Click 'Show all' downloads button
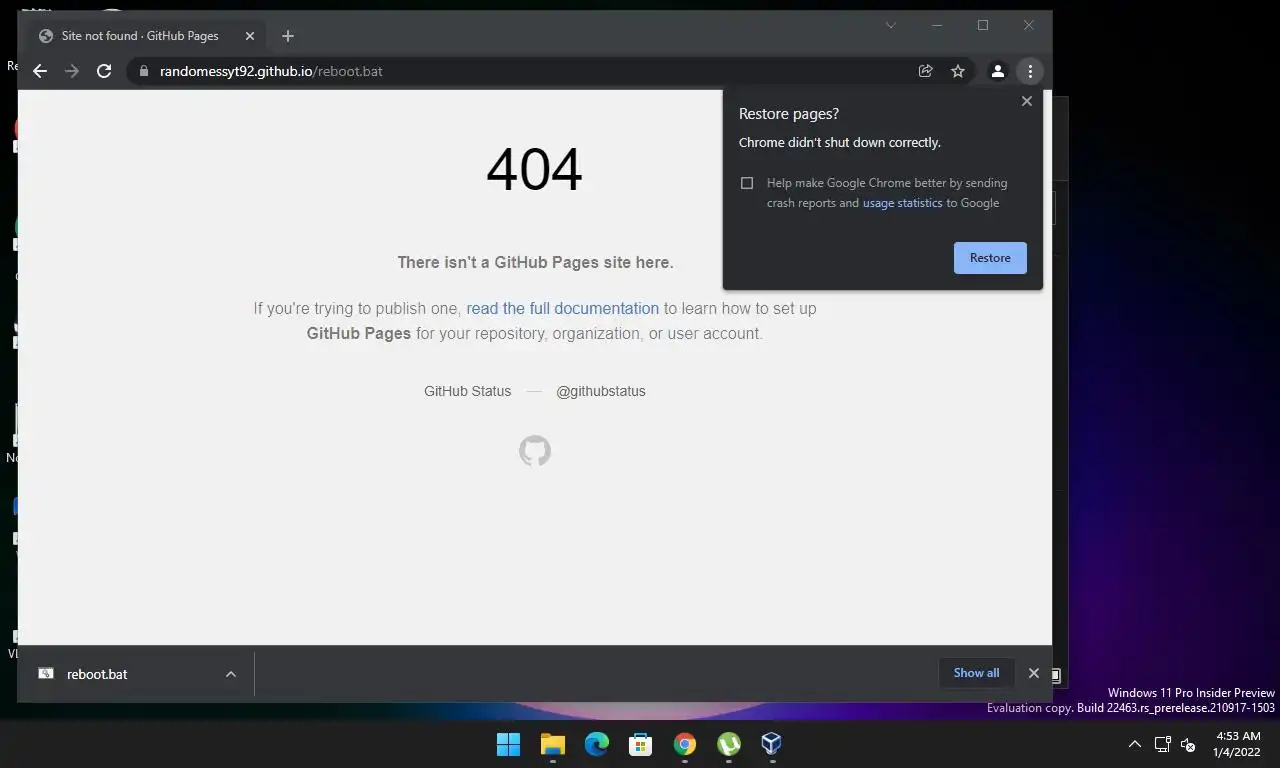 coord(976,673)
